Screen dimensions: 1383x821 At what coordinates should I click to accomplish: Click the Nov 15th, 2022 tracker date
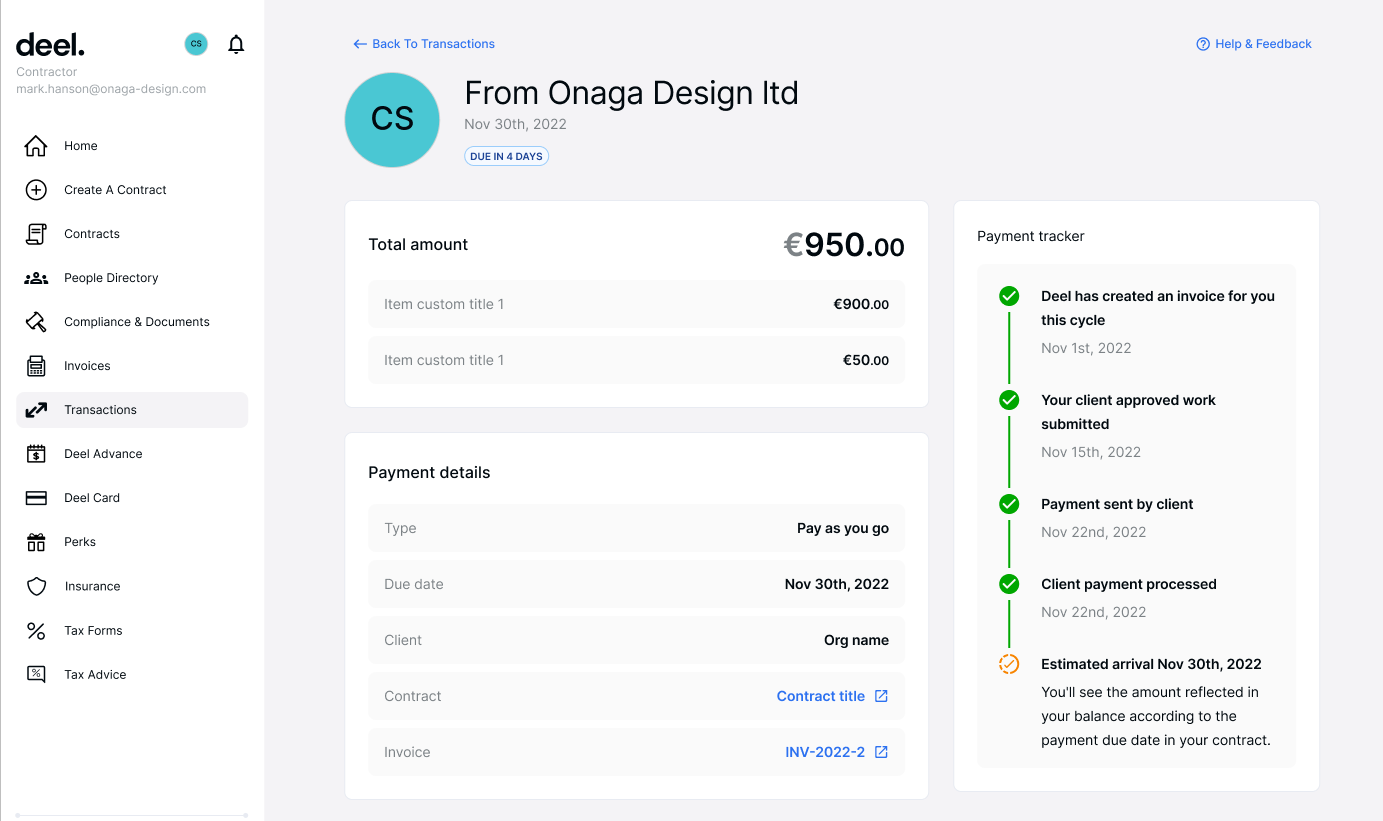1091,452
